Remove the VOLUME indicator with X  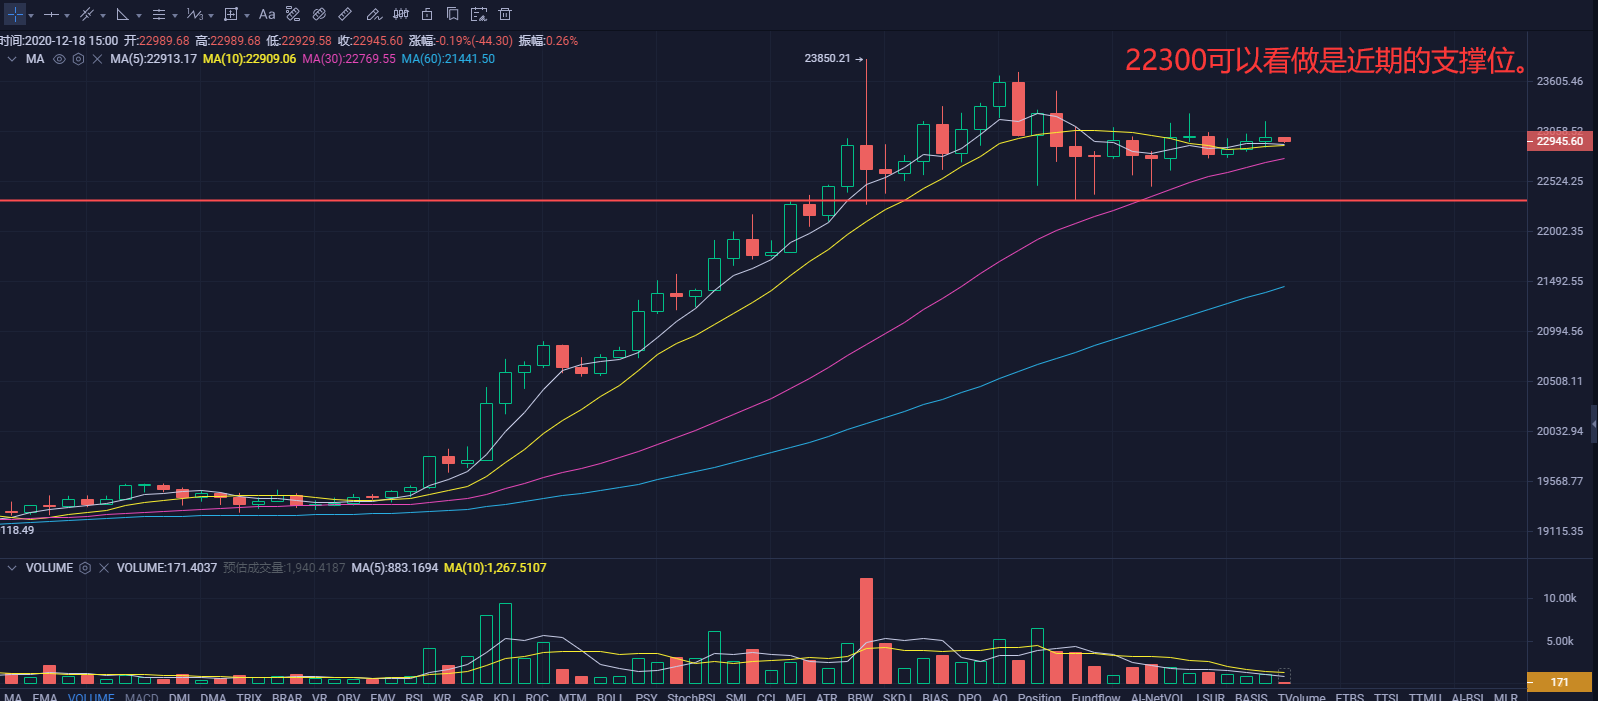click(104, 568)
